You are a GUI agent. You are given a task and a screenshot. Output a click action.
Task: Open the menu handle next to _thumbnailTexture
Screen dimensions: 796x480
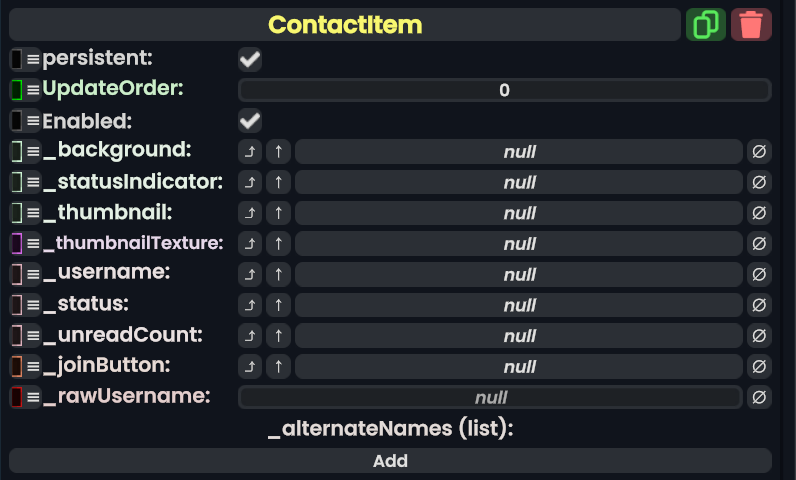point(33,244)
